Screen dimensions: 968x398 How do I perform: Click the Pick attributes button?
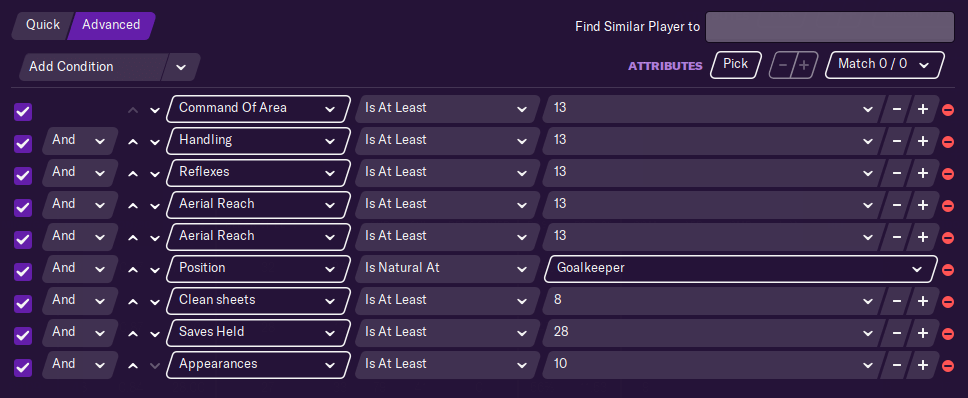coord(735,65)
